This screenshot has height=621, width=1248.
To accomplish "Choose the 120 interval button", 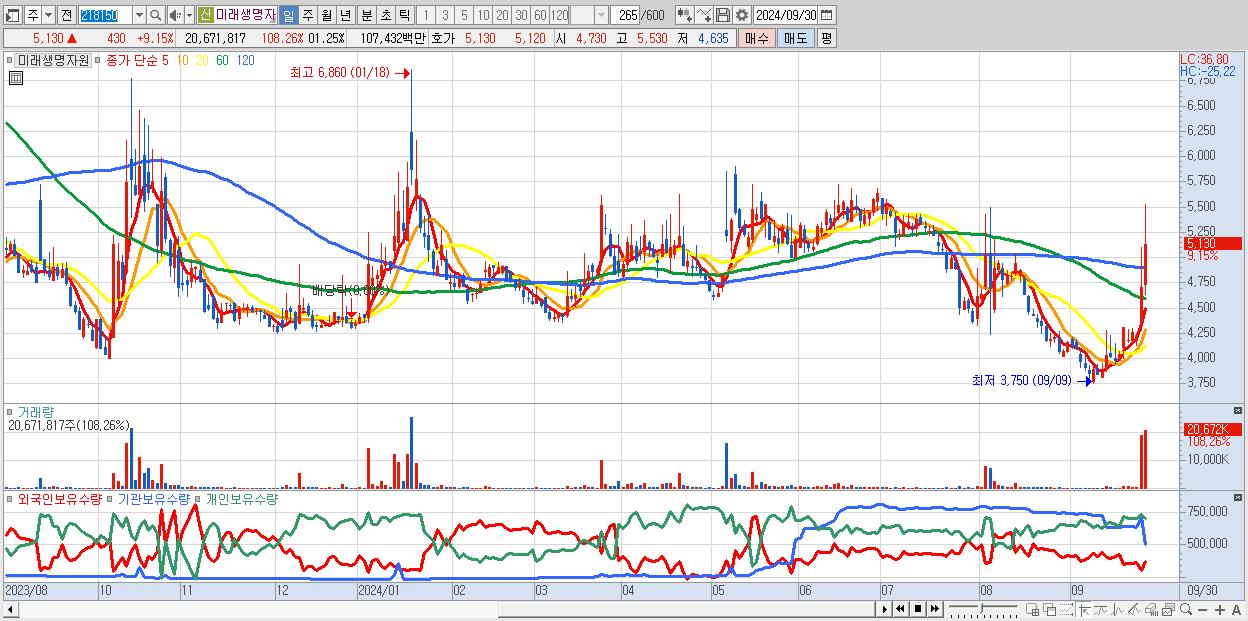I will click(x=560, y=15).
